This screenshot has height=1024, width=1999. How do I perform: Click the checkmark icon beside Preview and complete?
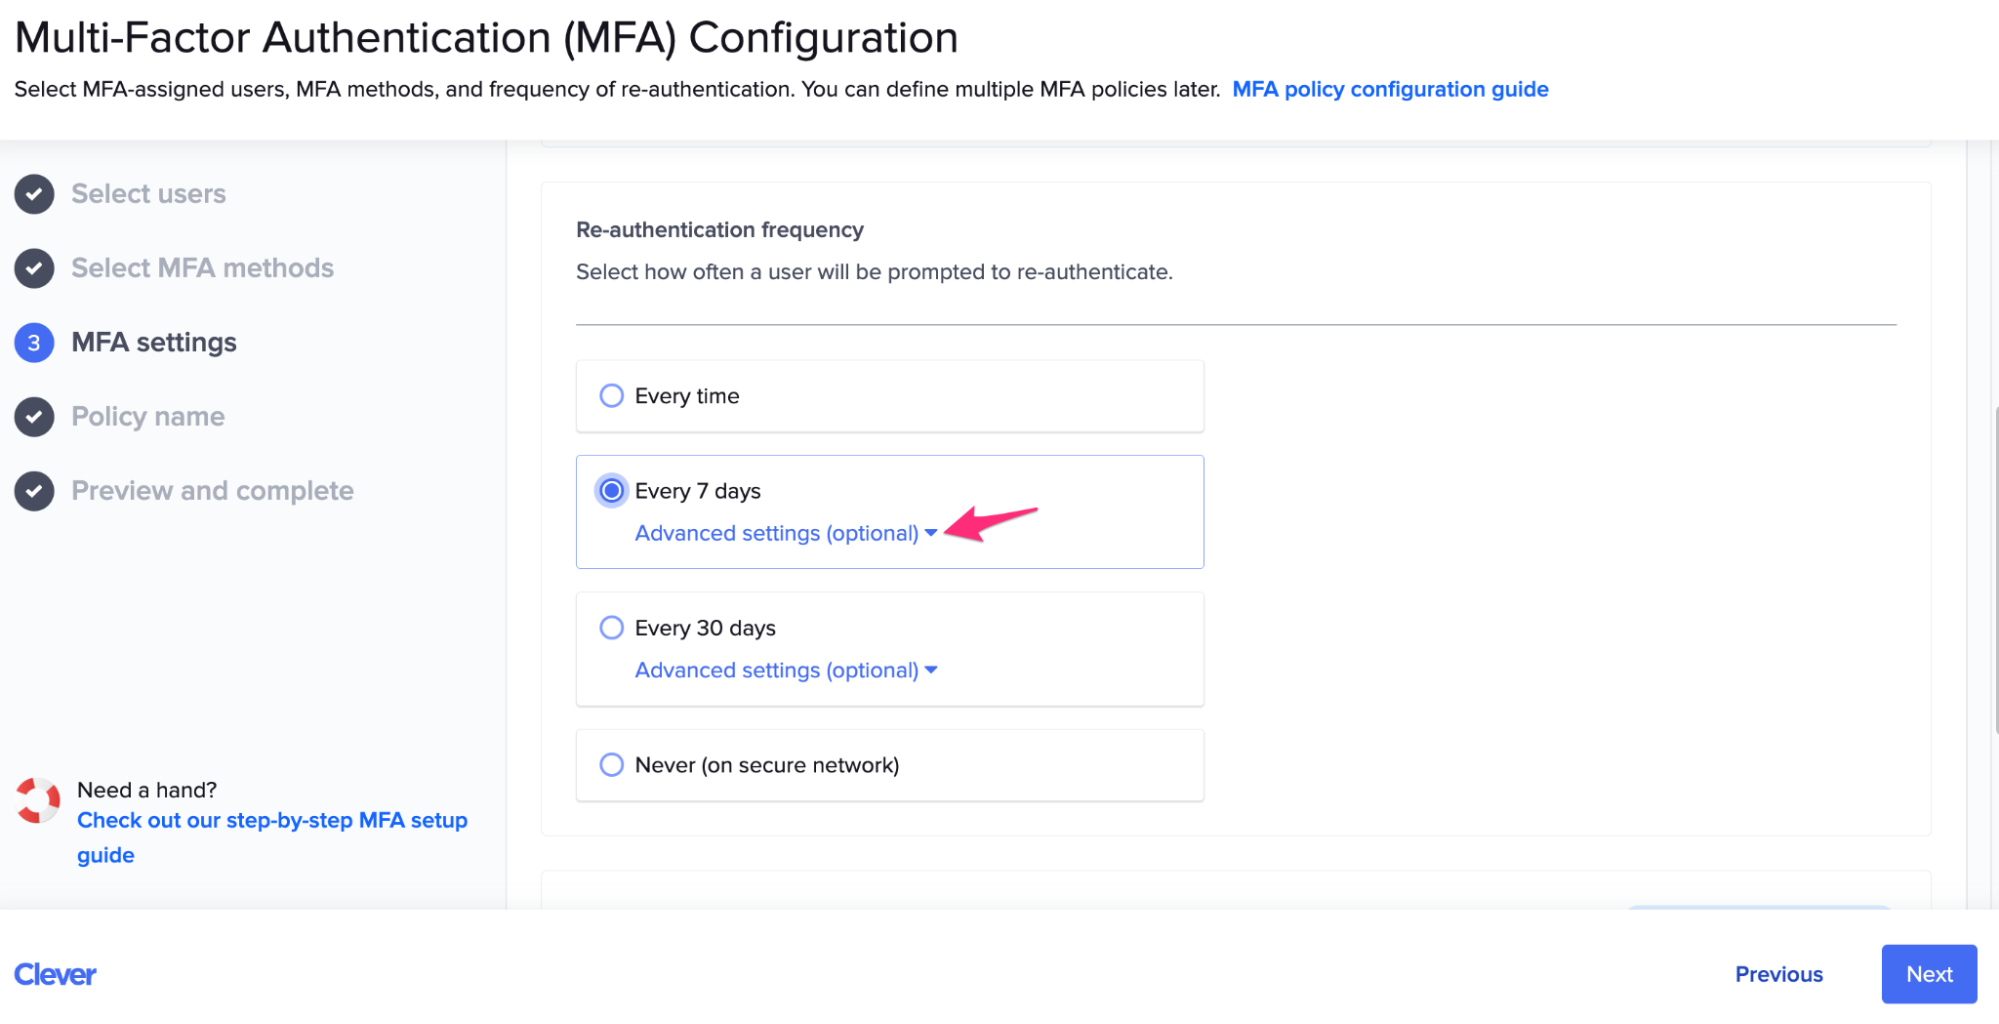(x=34, y=491)
